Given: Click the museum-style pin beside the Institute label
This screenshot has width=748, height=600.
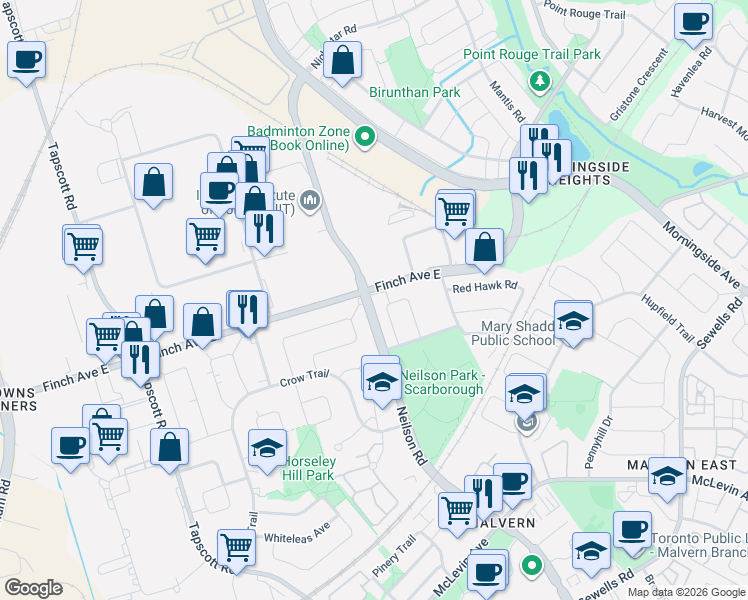Looking at the screenshot, I should [x=311, y=199].
